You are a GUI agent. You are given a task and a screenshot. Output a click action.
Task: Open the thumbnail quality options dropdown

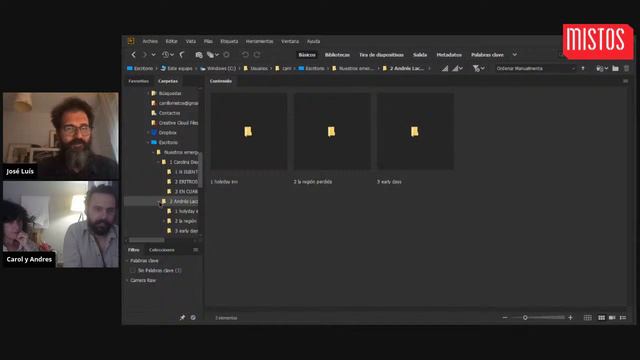tap(458, 69)
